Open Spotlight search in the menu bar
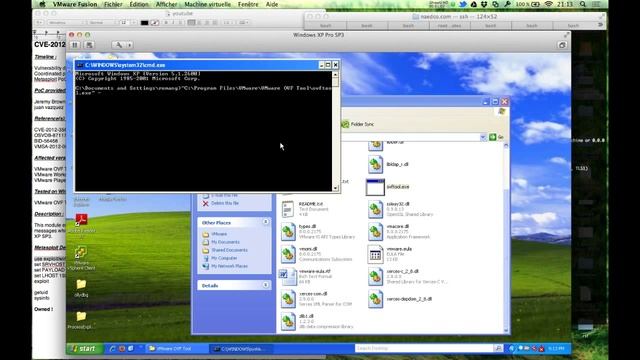 pos(583,4)
